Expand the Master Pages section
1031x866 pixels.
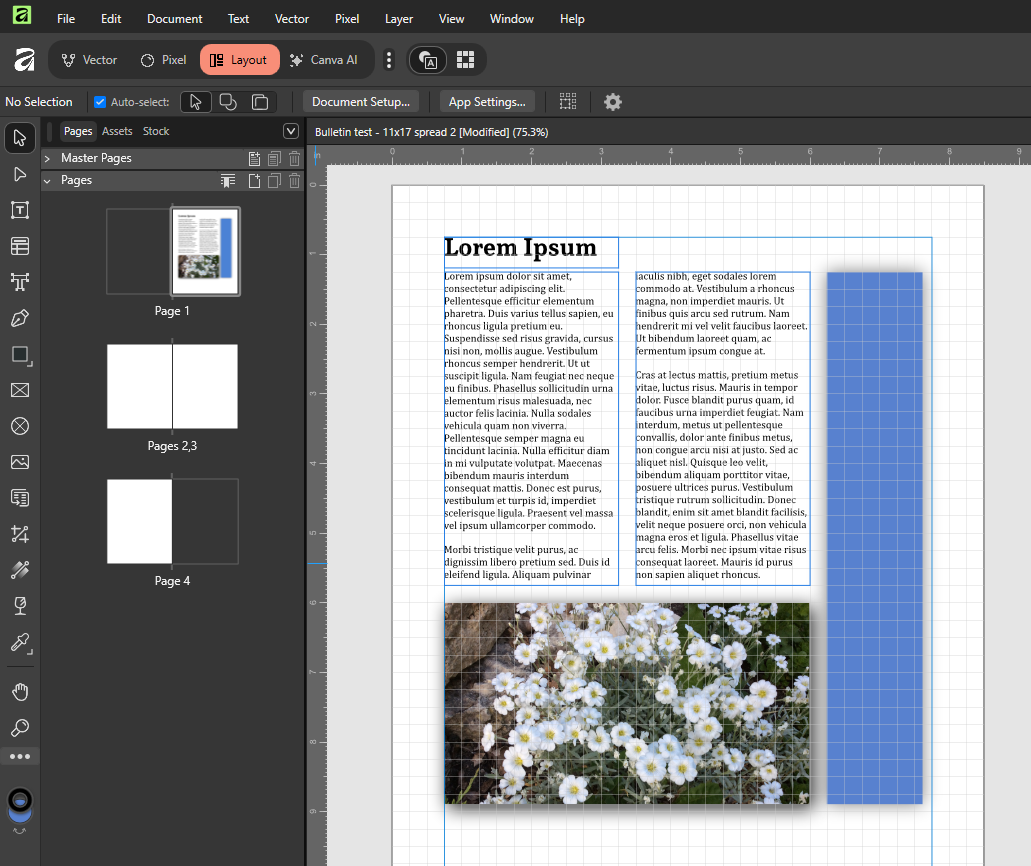coord(47,158)
